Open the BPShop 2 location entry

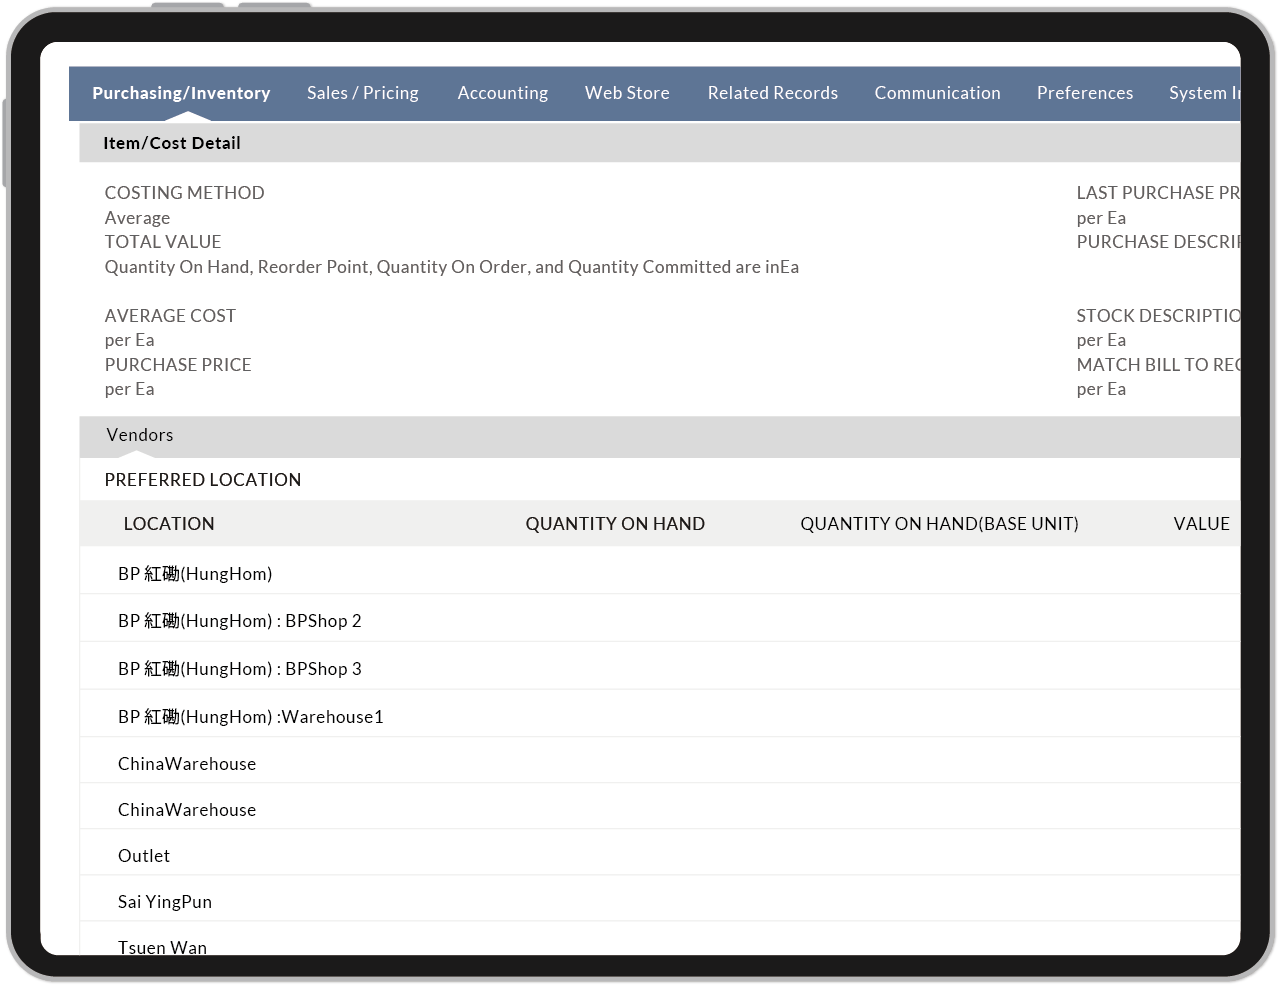(240, 620)
